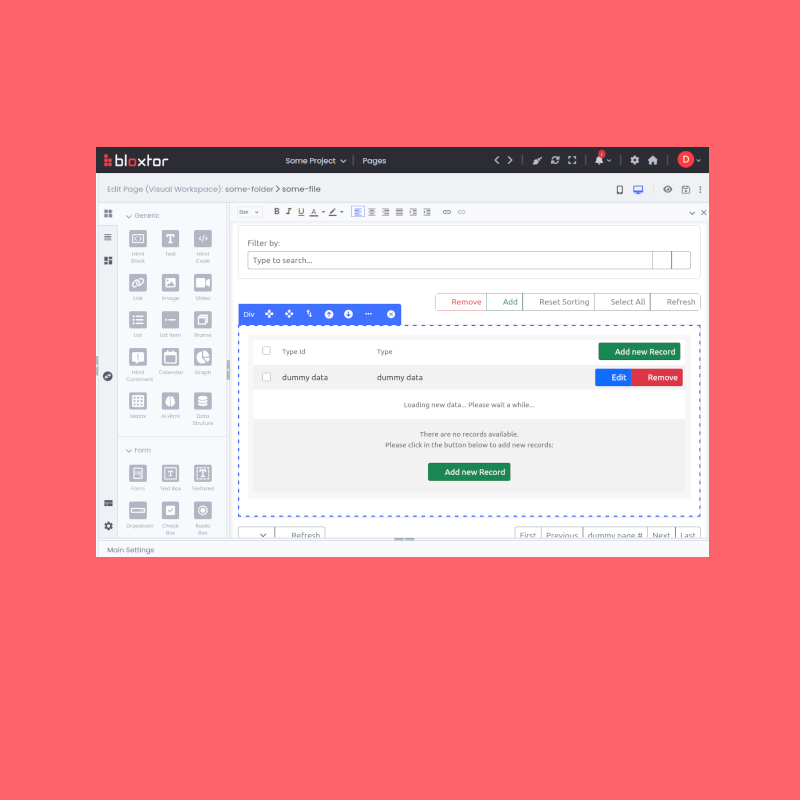Choose the Graph widget
Viewport: 800px width, 800px height.
[x=203, y=361]
